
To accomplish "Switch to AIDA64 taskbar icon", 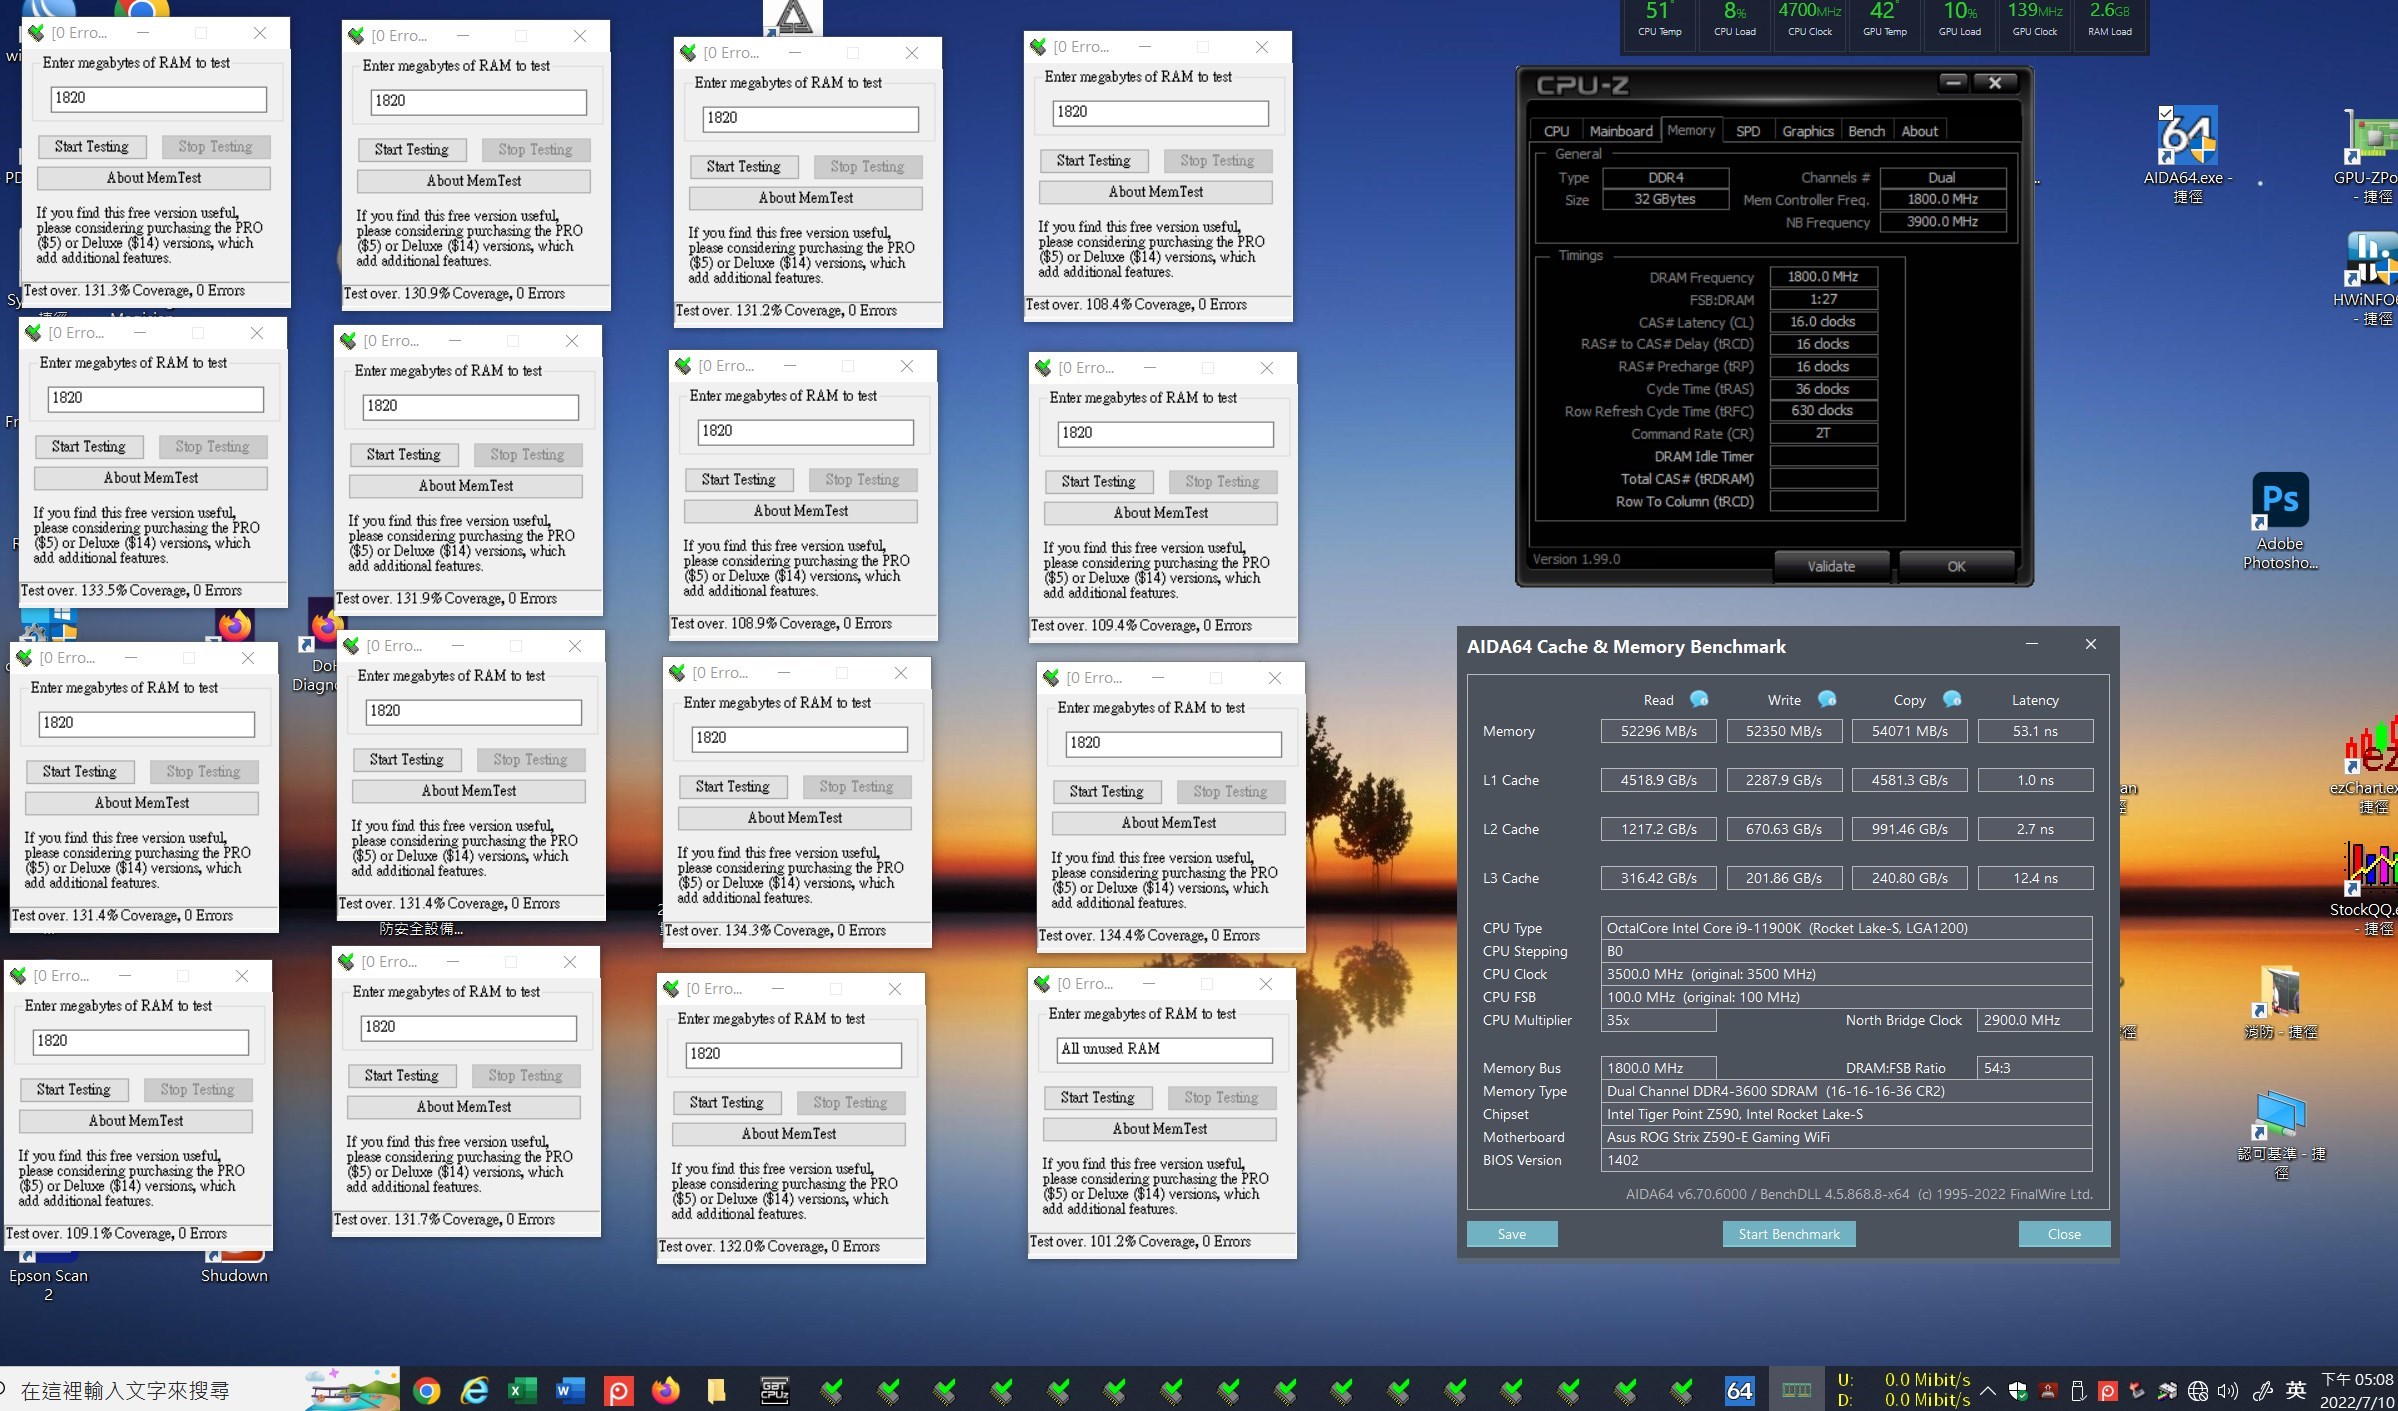I will tap(1740, 1390).
